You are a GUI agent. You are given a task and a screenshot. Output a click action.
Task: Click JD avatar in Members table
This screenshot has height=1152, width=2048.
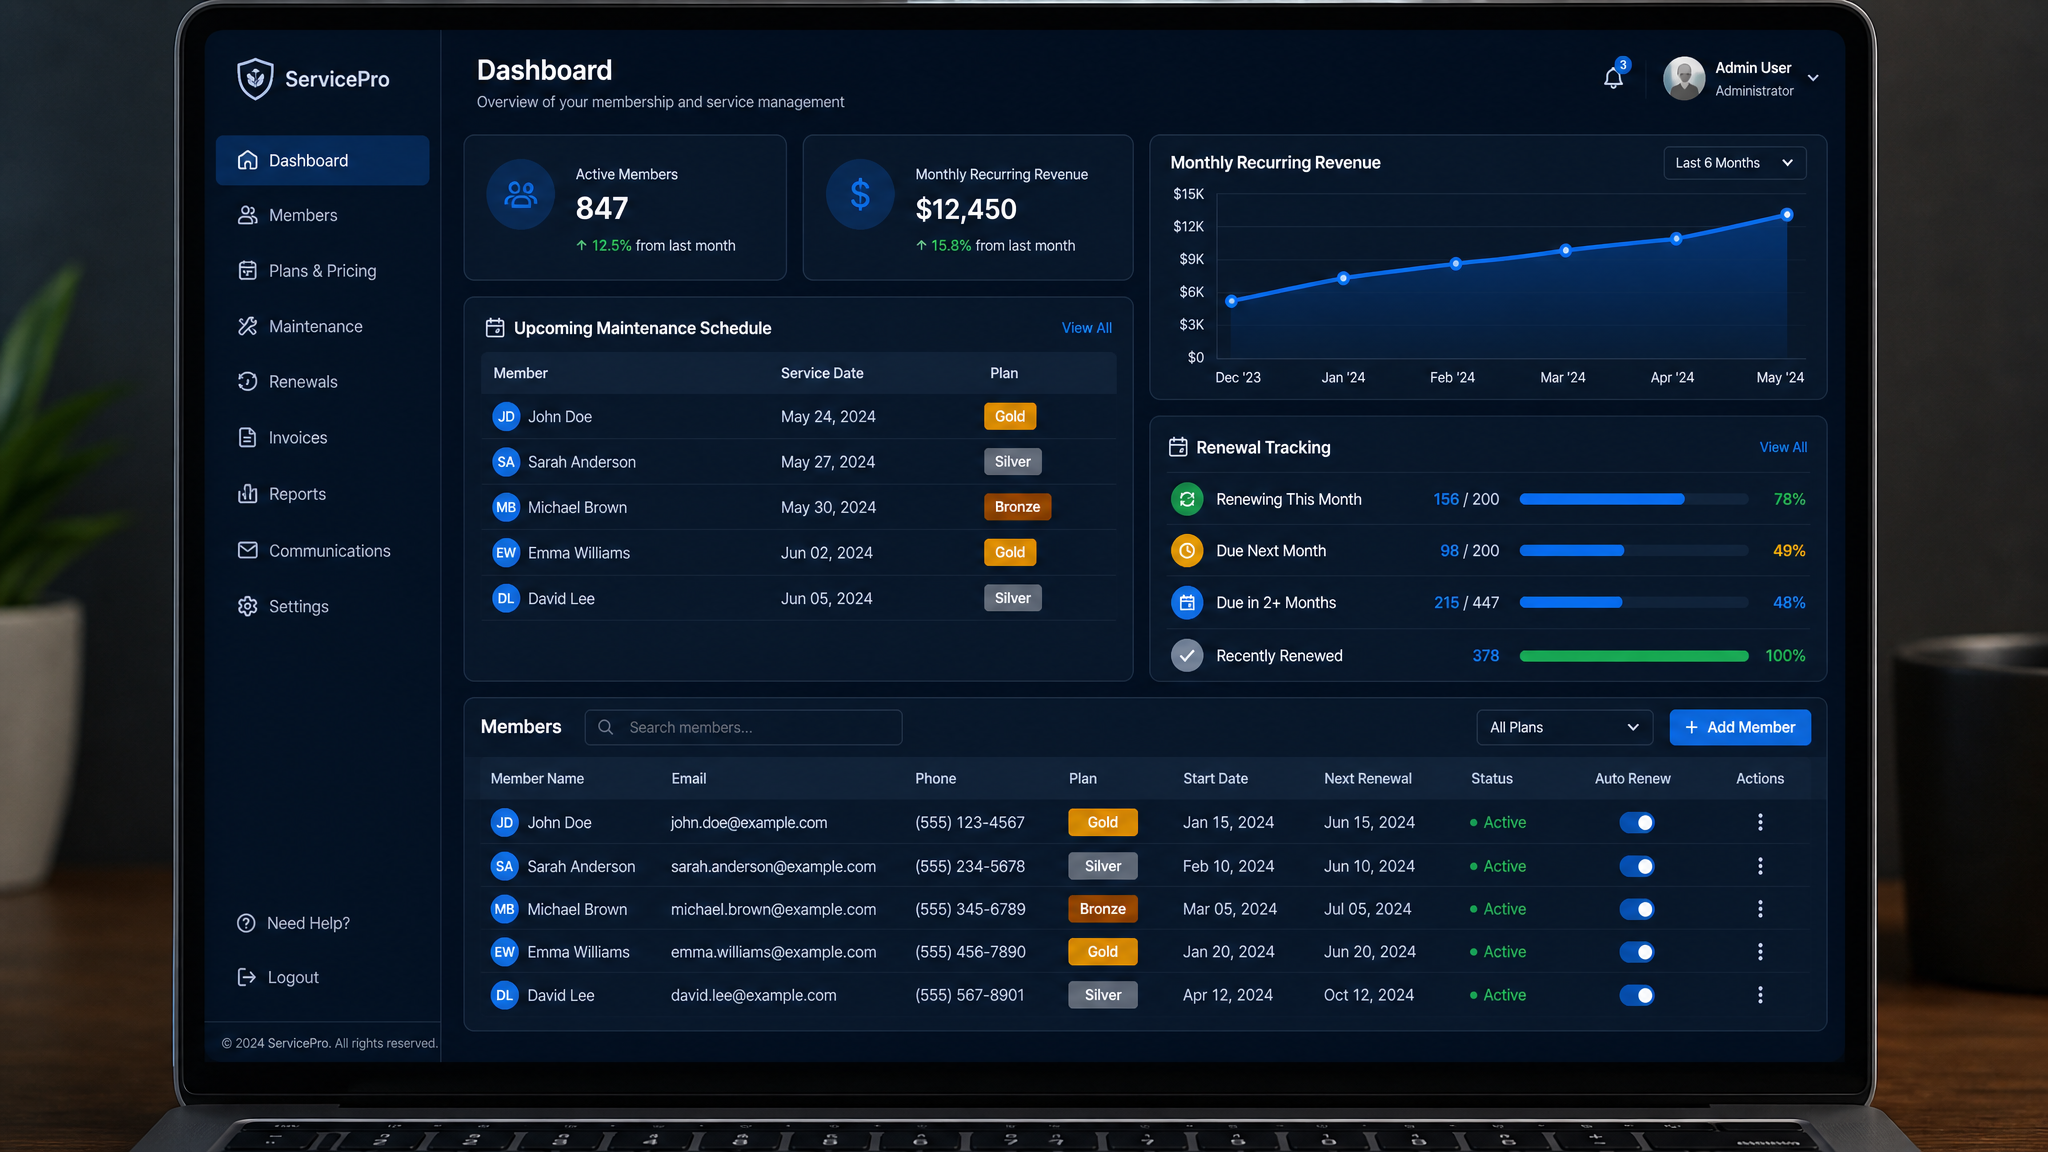pos(505,823)
